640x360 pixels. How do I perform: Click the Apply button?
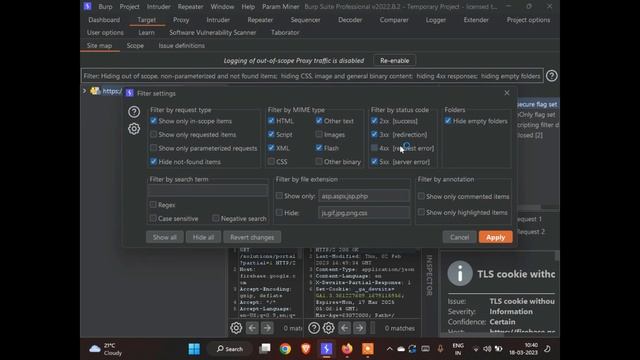pyautogui.click(x=496, y=237)
